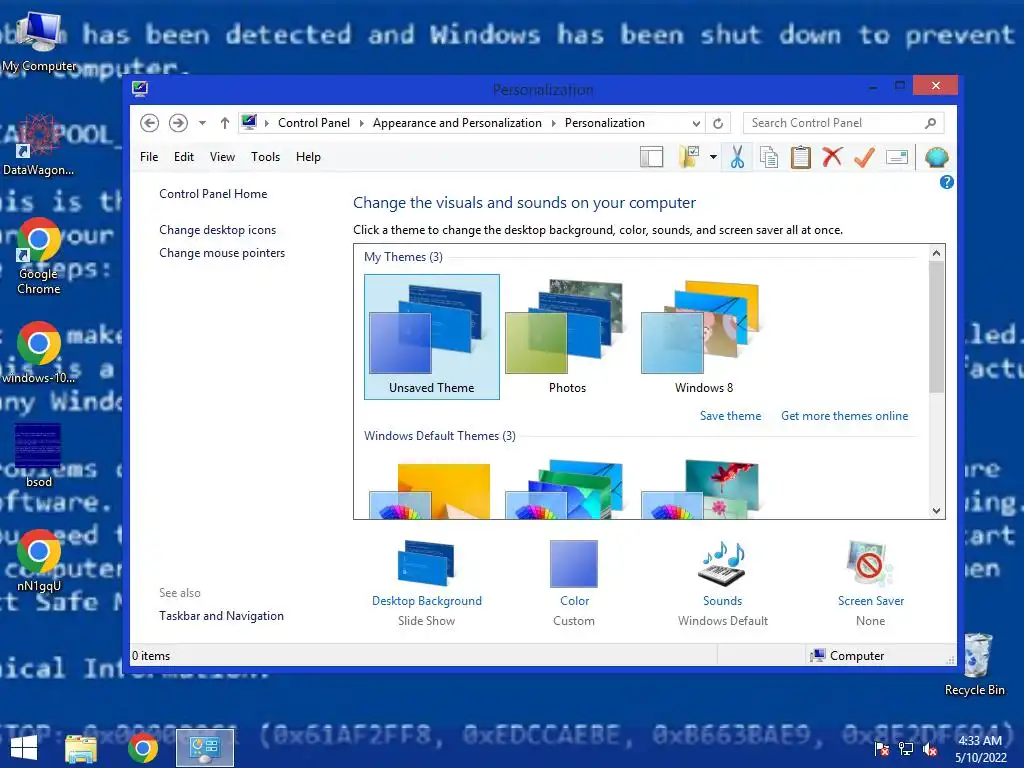This screenshot has width=1024, height=768.
Task: Go up one level with Up arrow
Action: tap(225, 123)
